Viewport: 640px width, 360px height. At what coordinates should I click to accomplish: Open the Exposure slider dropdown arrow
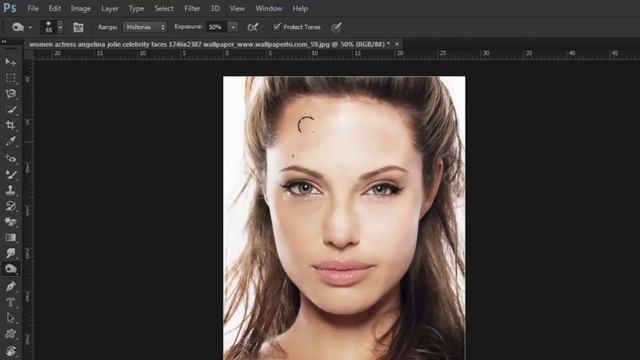(233, 27)
